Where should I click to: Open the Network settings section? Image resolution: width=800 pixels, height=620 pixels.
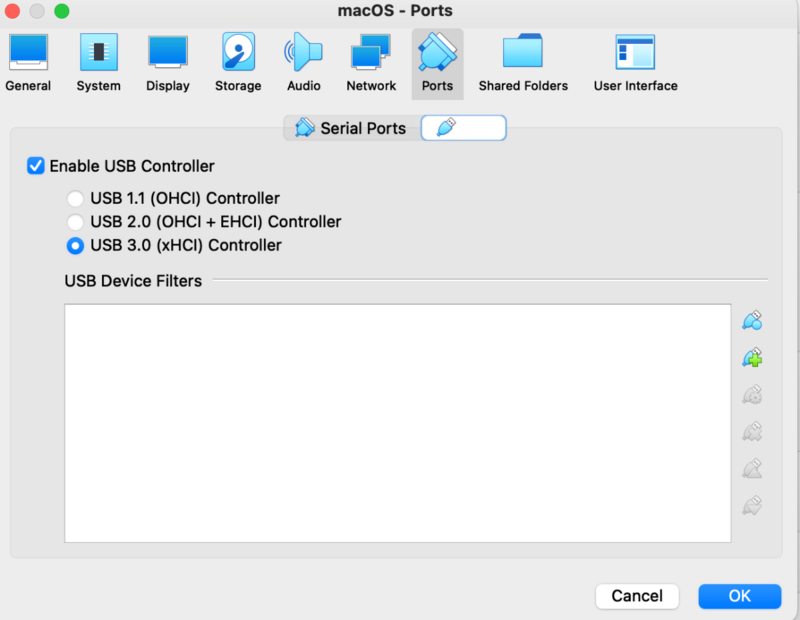(x=371, y=63)
